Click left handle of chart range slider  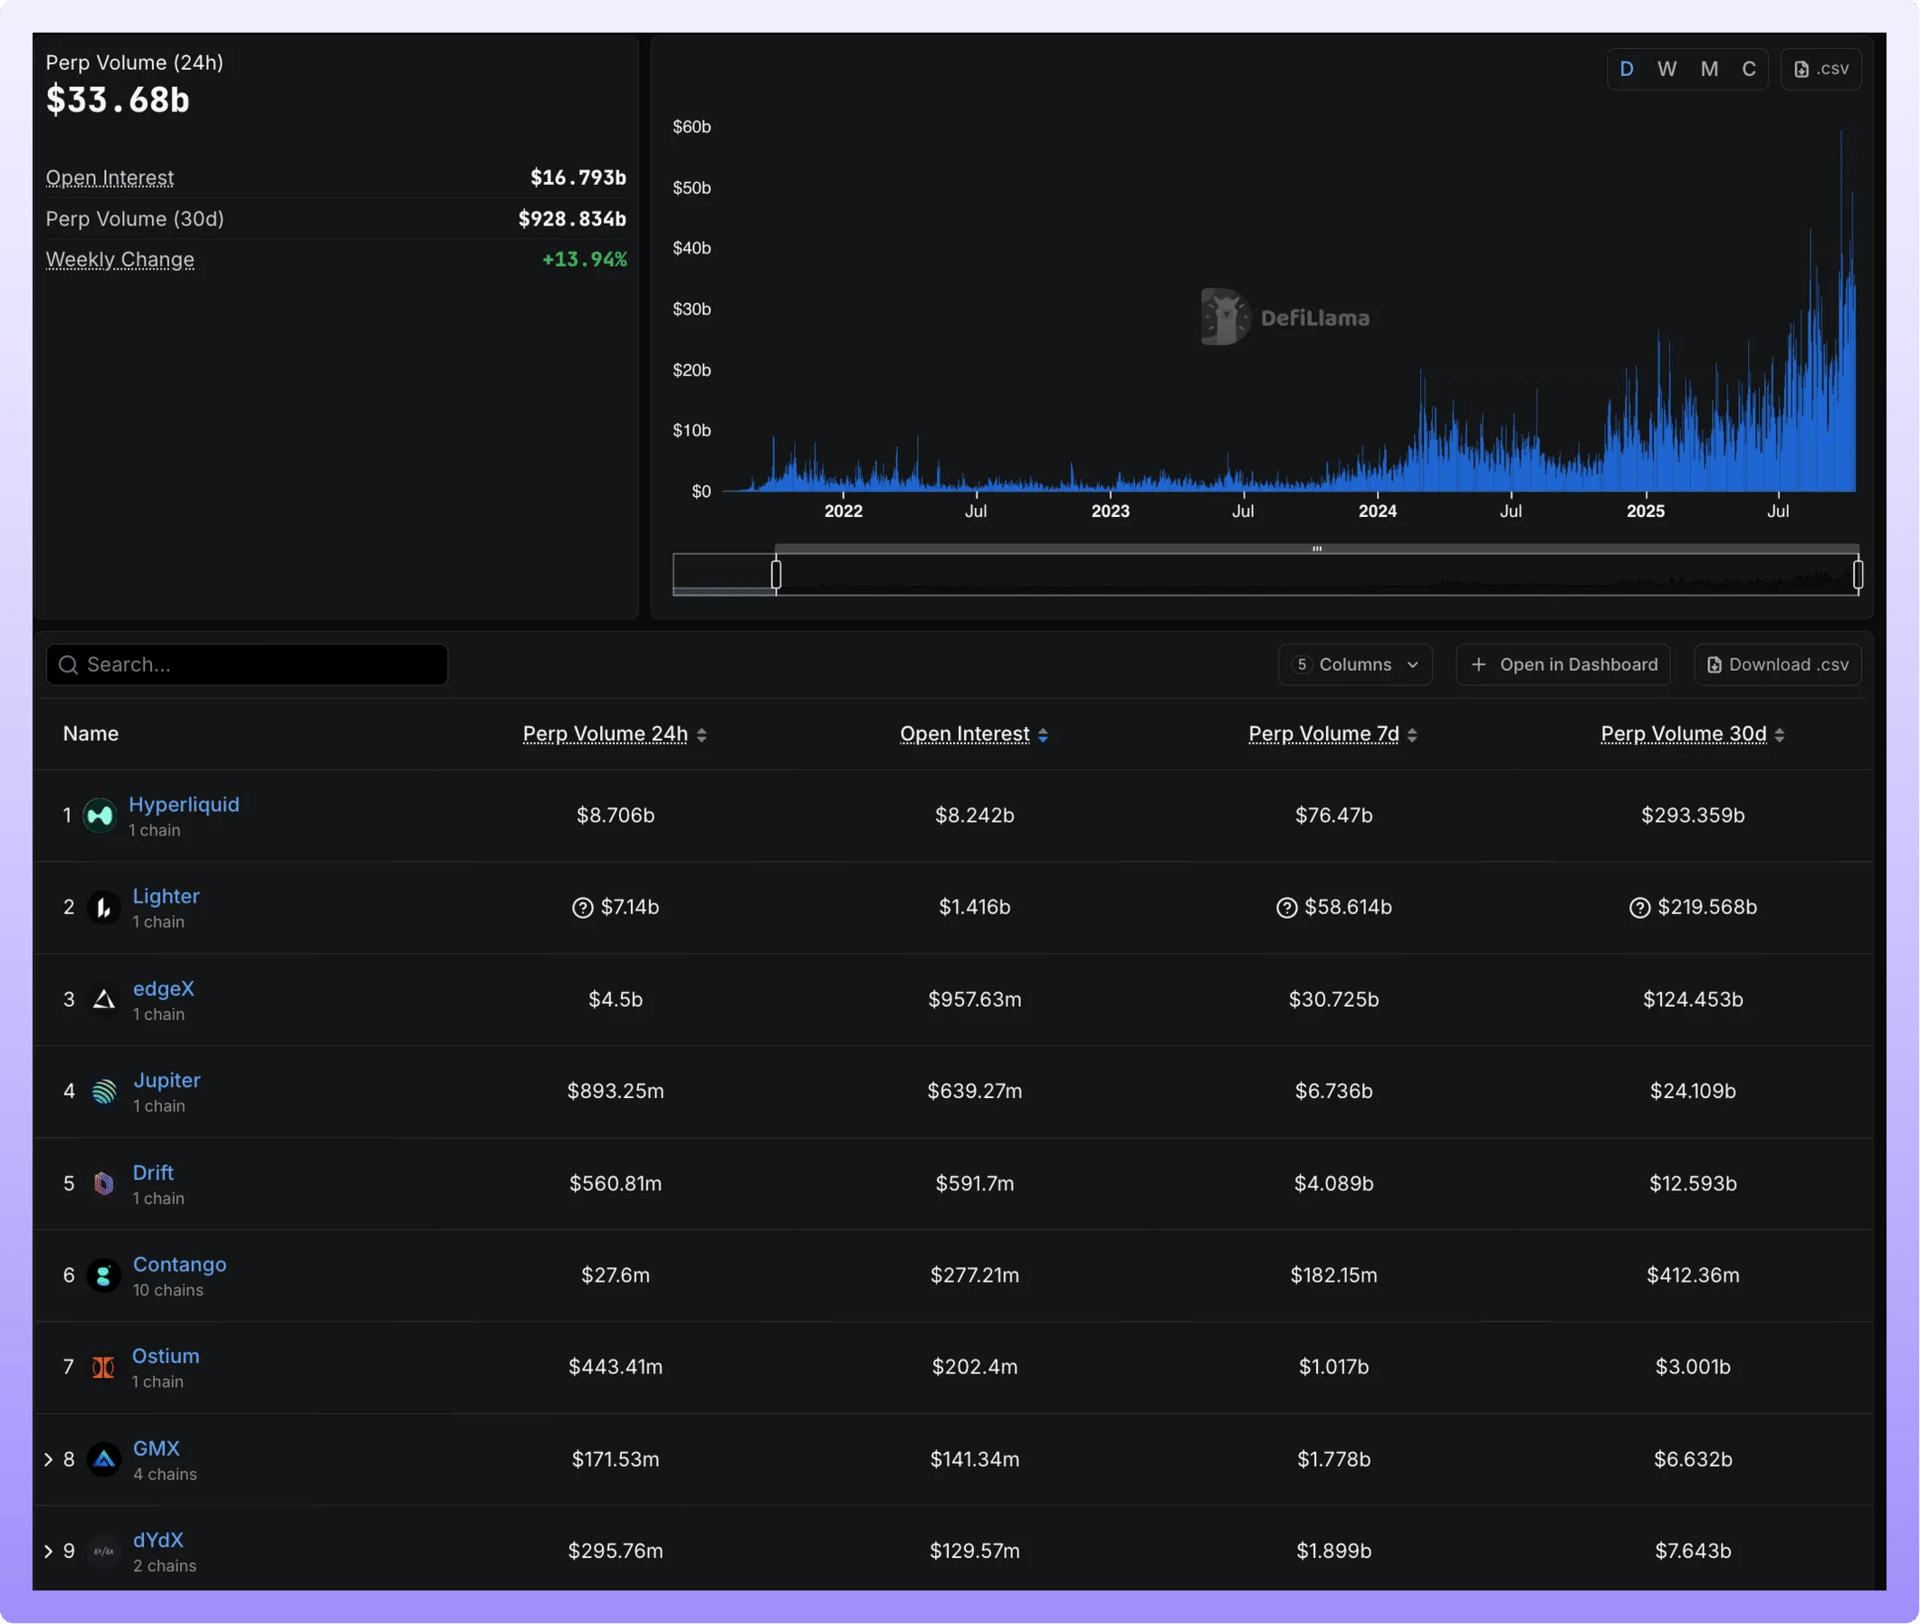pyautogui.click(x=776, y=574)
